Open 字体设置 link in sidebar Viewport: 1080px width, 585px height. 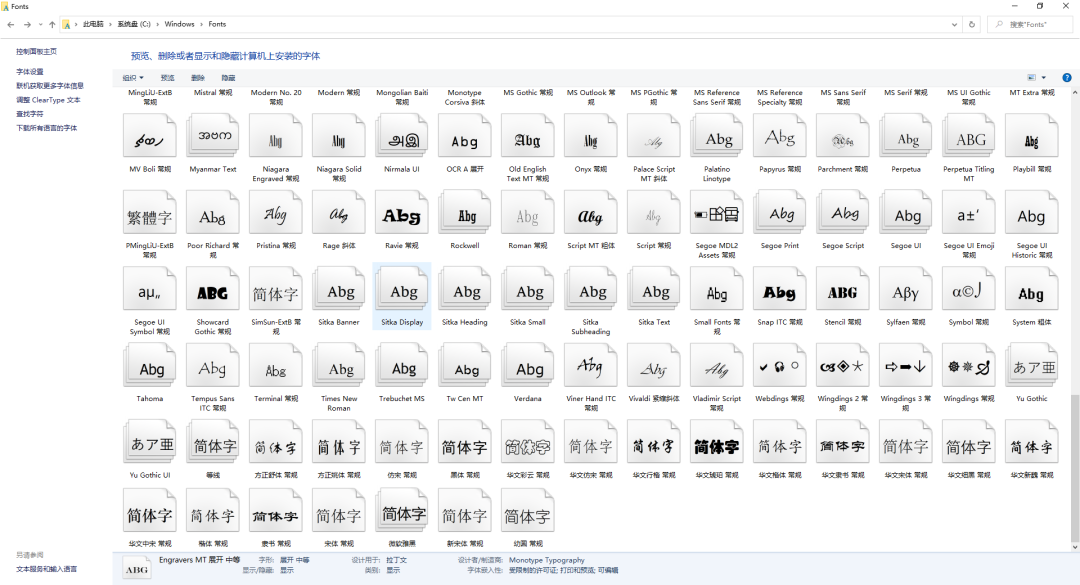[30, 72]
